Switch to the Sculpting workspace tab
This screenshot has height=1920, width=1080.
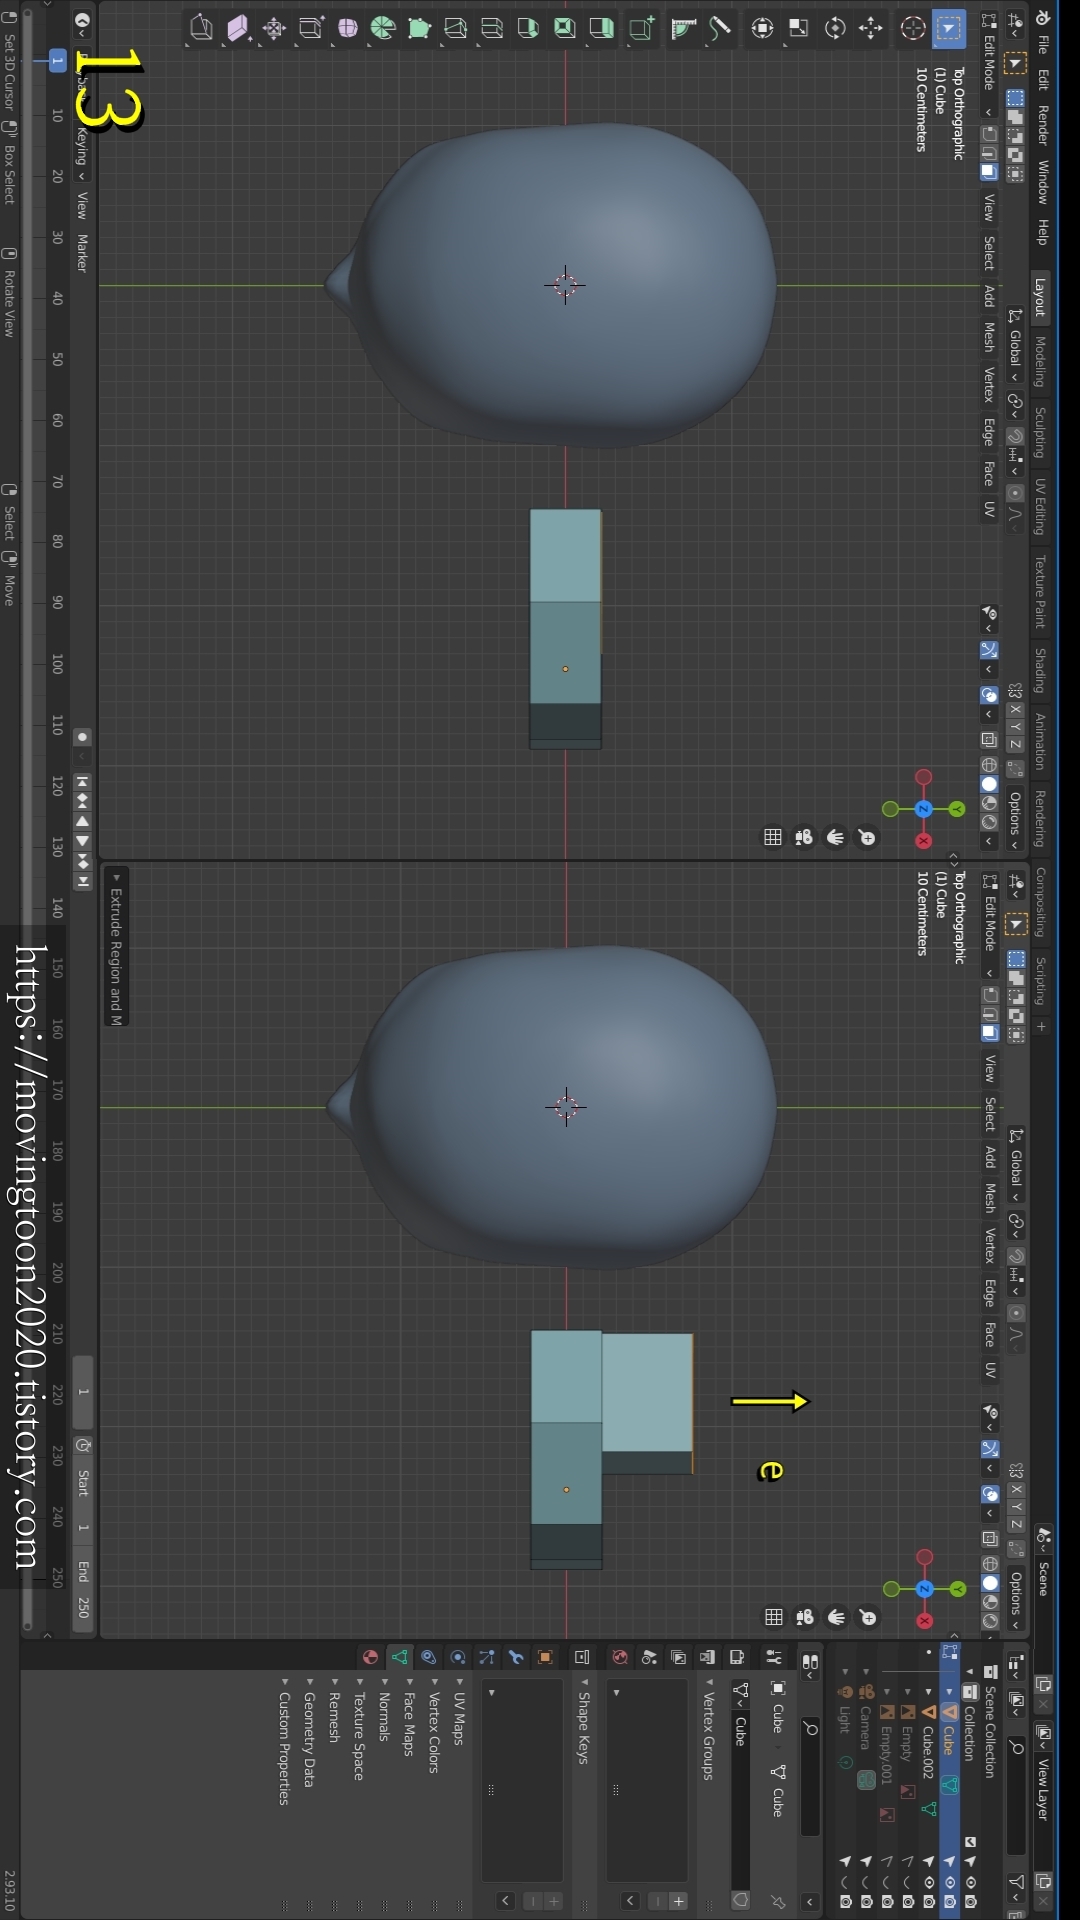(x=1040, y=433)
